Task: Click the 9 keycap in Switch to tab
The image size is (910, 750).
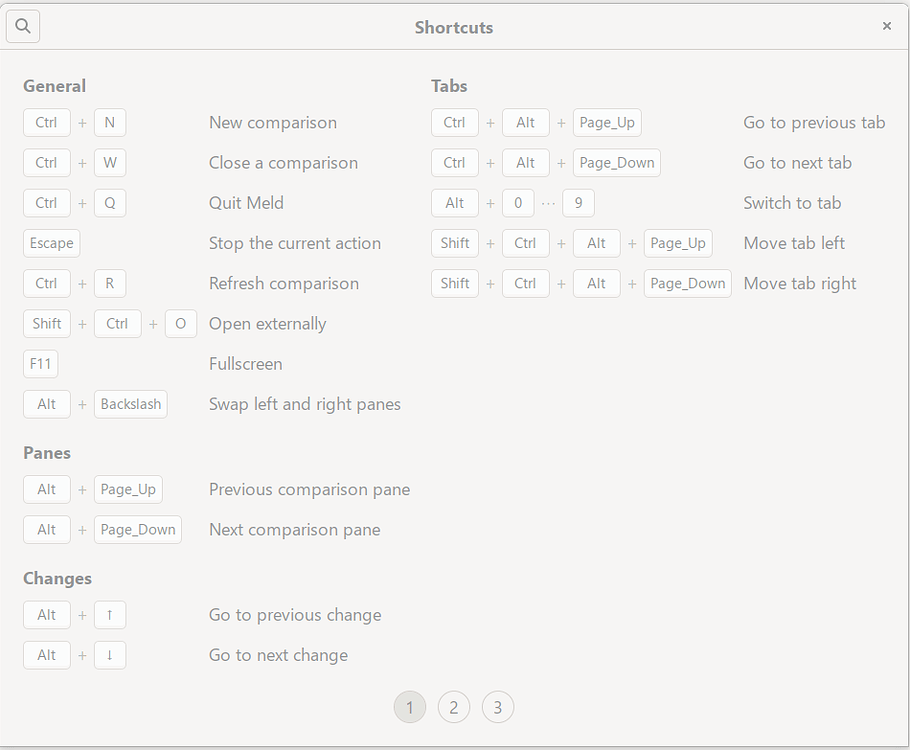Action: point(578,203)
